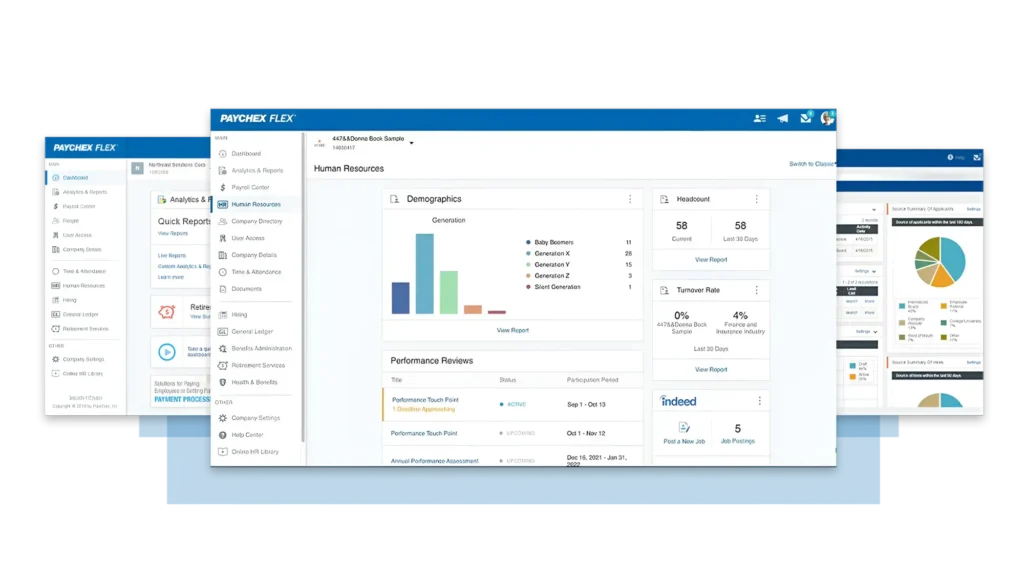Expand the company selector dropdown arrow
The width and height of the screenshot is (1024, 576).
click(x=411, y=143)
